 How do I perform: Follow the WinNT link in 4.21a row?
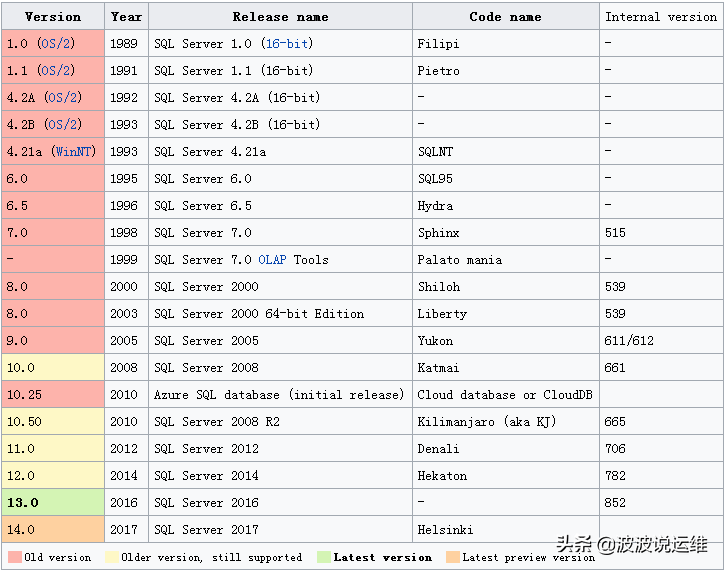[x=73, y=152]
